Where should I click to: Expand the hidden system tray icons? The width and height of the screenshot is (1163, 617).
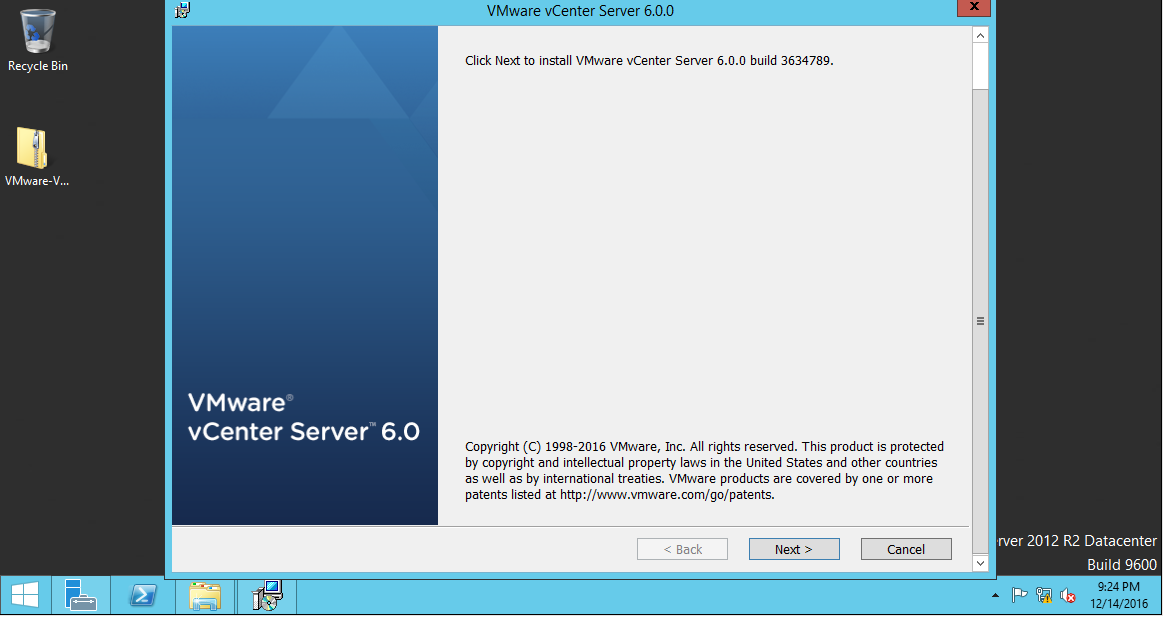(x=995, y=595)
